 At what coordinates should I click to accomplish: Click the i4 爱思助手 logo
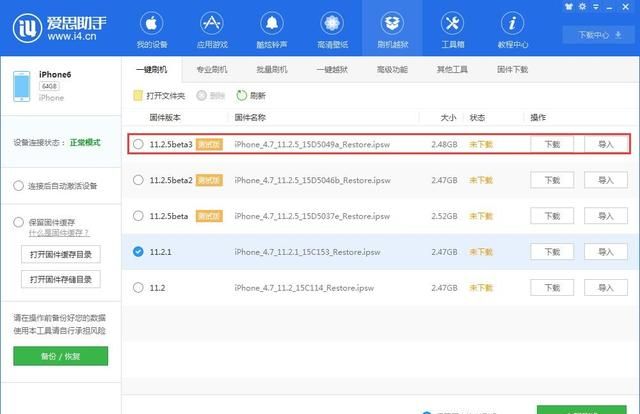(60, 28)
